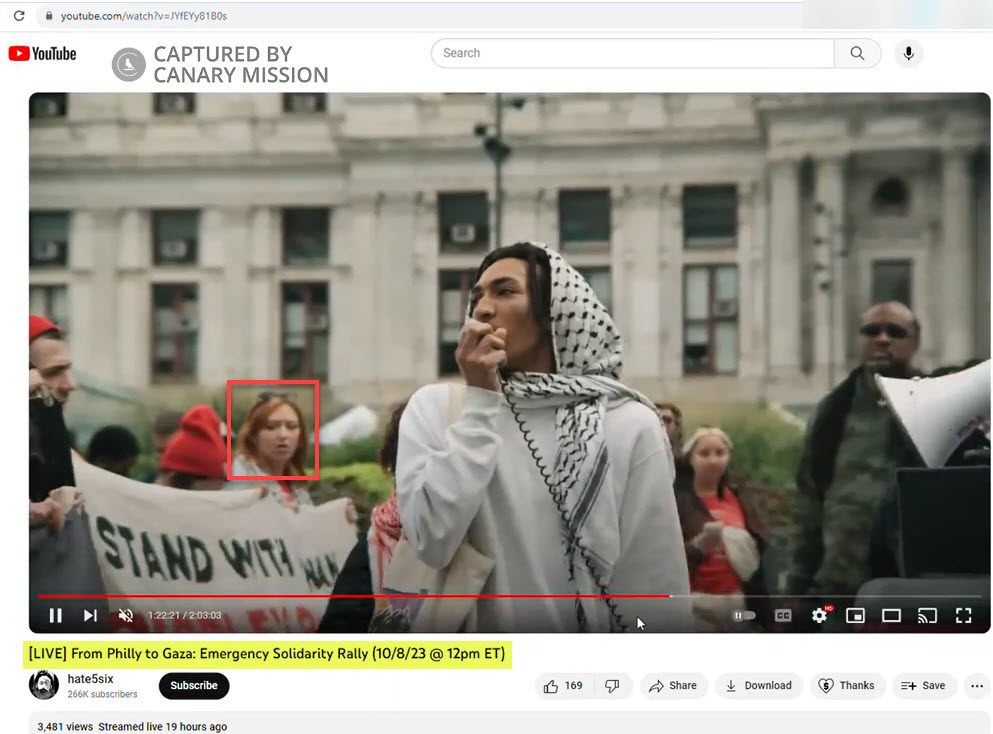Click inside the YouTube search field

[x=630, y=54]
